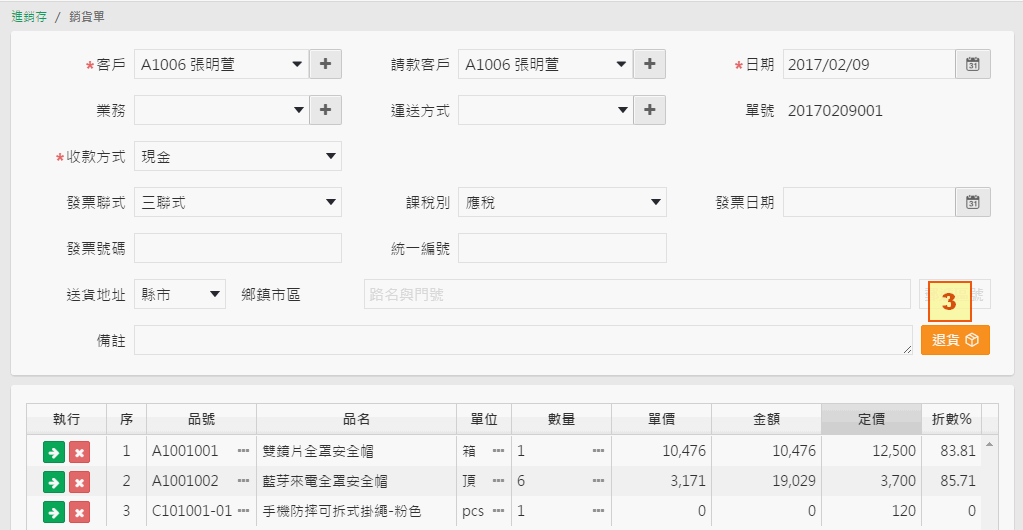Click the 單價 cell 10,476

point(662,451)
